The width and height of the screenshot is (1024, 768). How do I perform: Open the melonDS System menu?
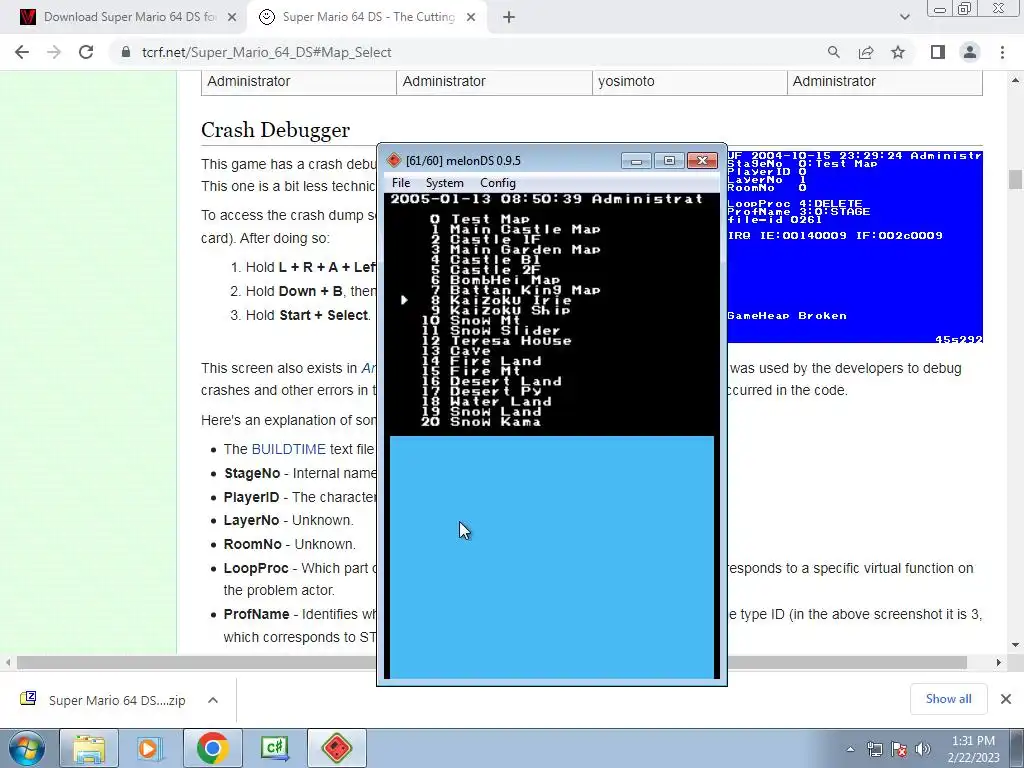[x=445, y=183]
